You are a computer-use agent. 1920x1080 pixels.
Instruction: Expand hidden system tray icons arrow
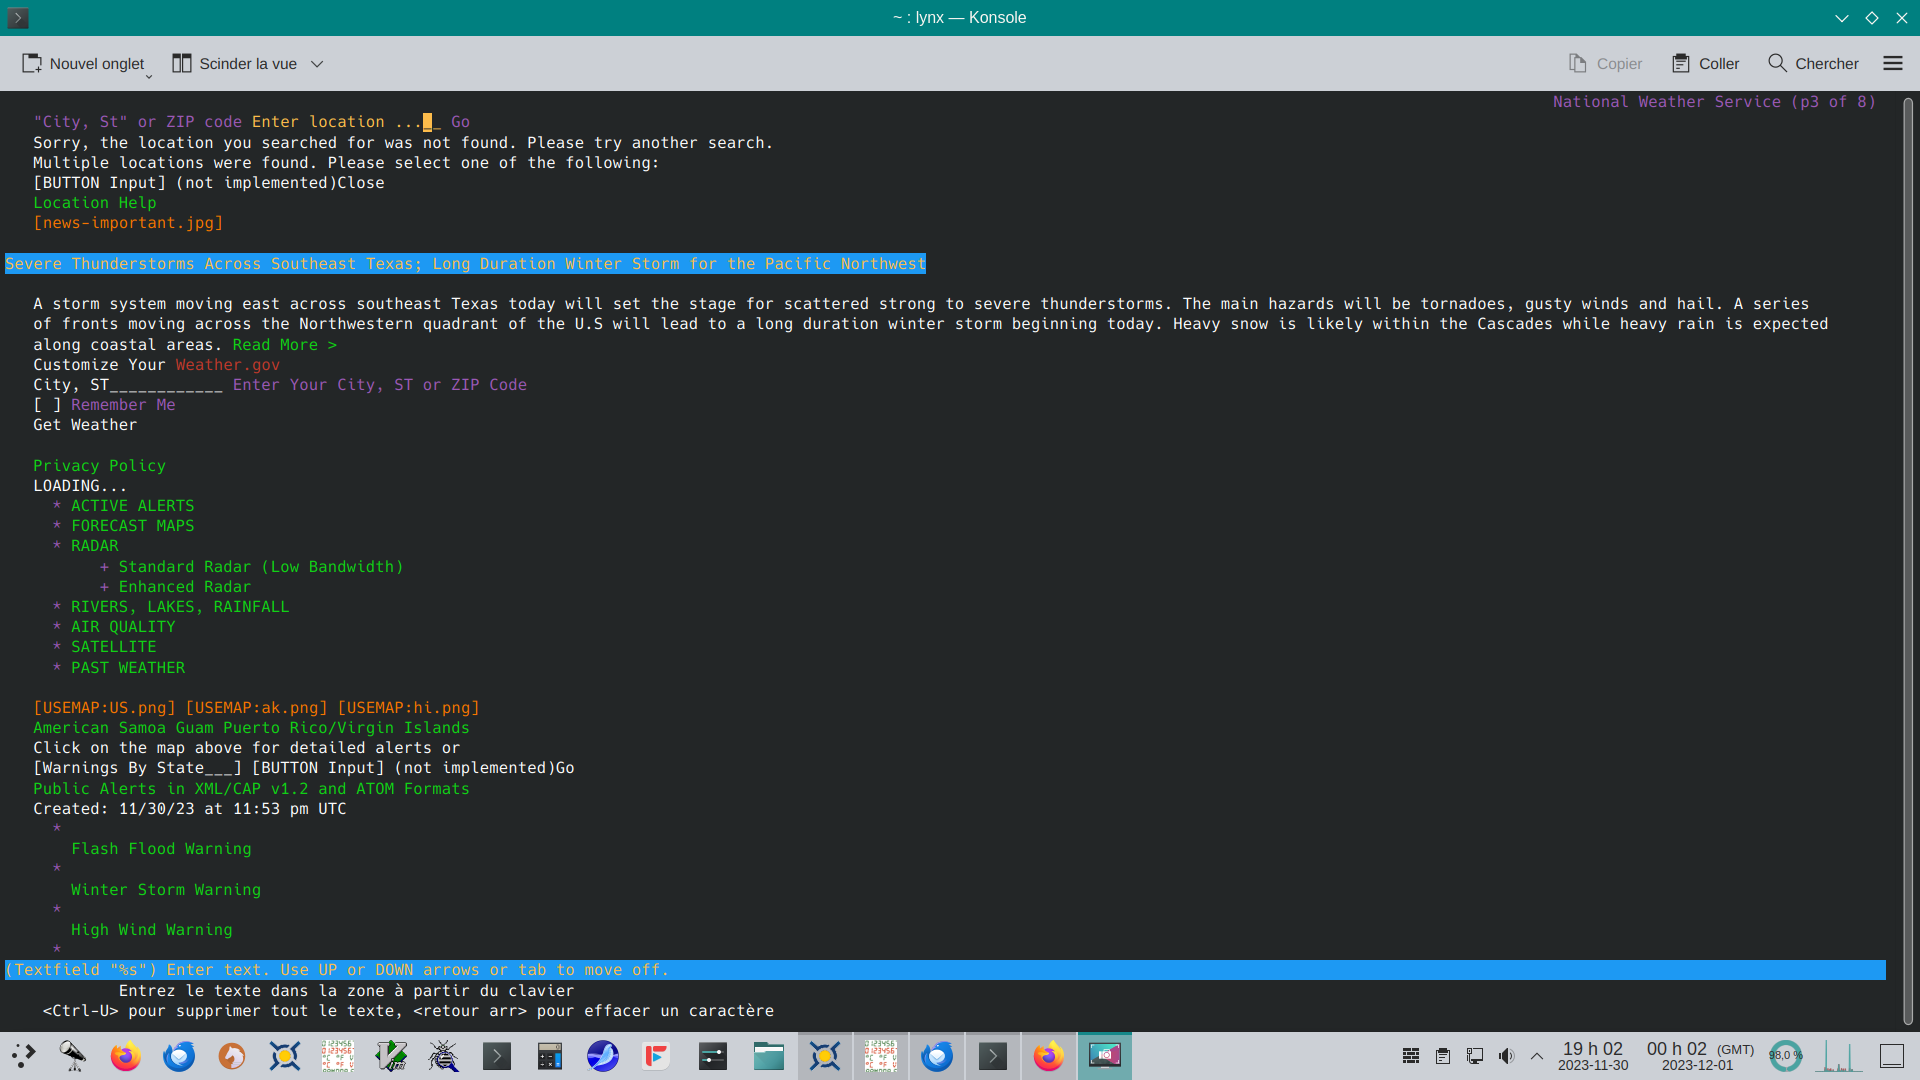1537,1056
